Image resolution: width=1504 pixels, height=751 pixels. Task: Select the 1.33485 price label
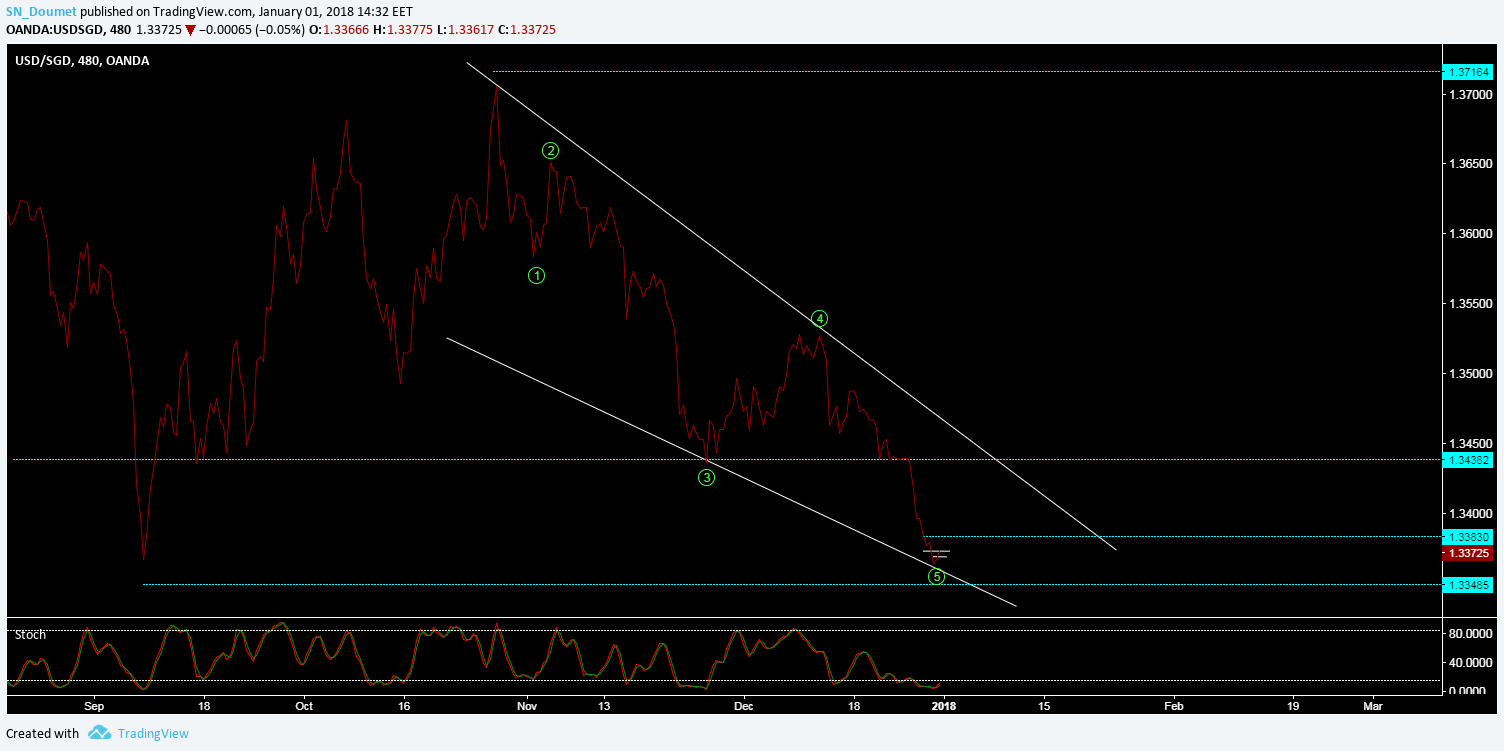1469,584
